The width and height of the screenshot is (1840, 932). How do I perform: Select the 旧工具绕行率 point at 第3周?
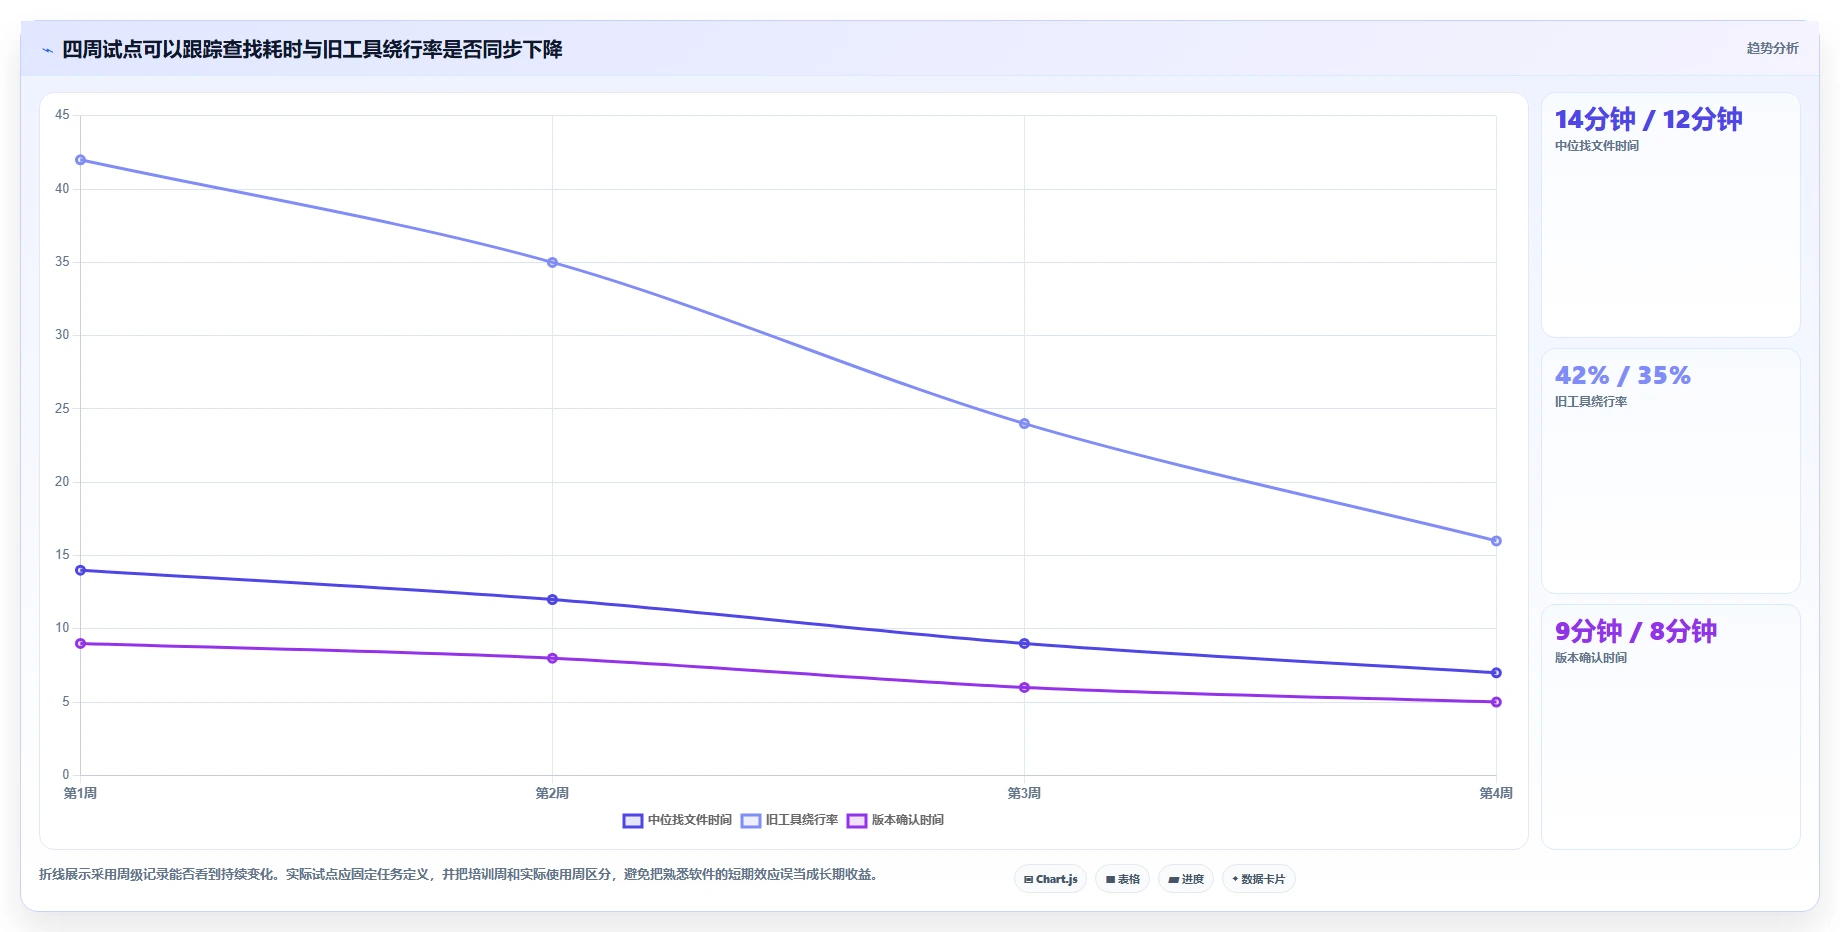pos(1024,424)
